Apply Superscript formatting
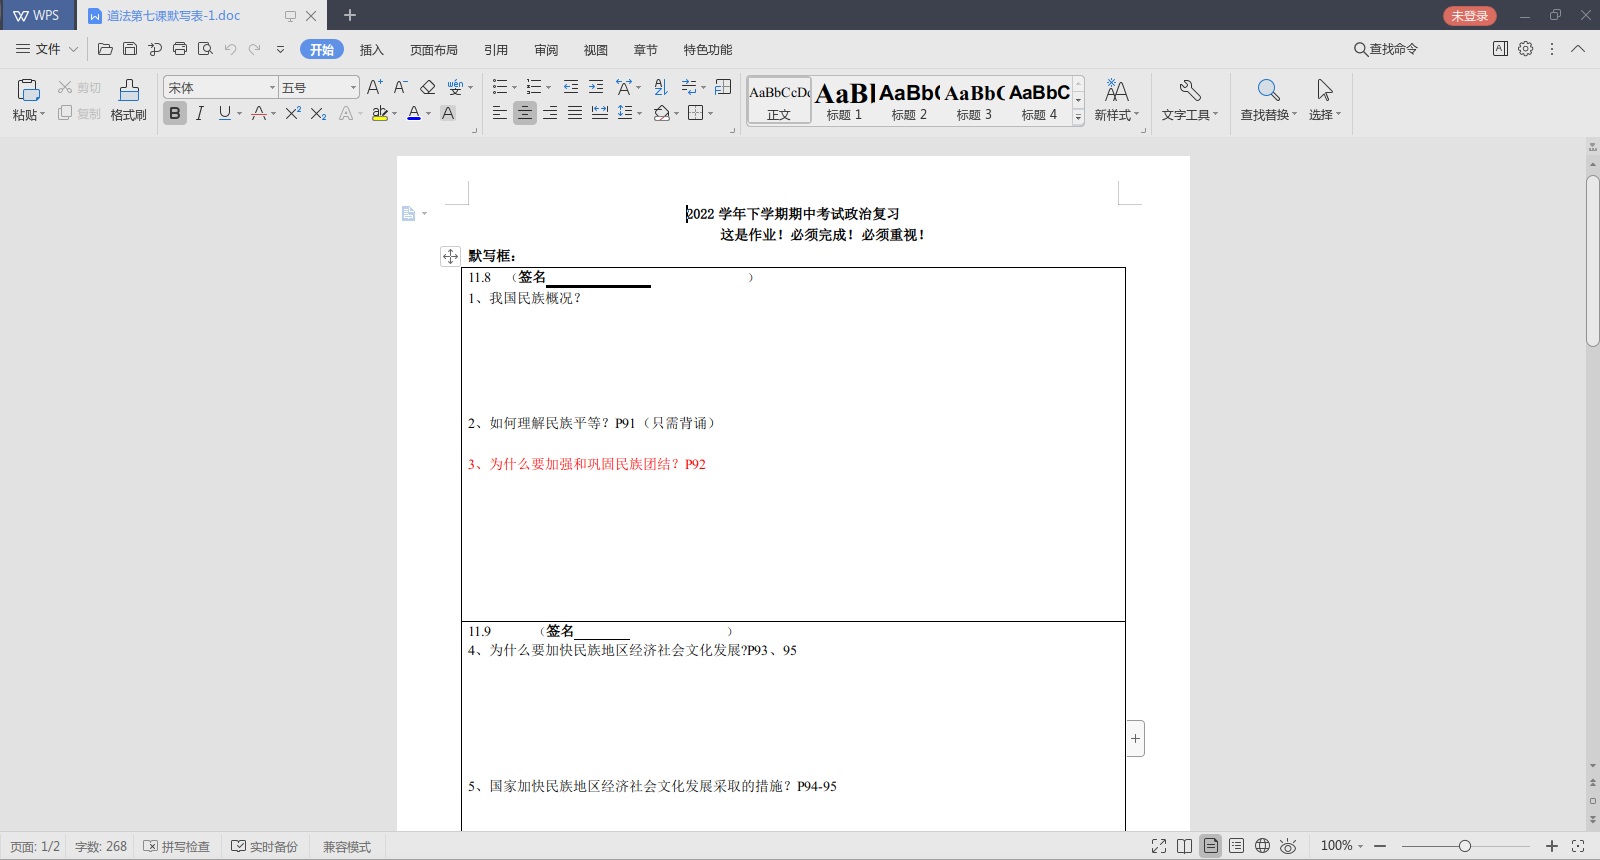This screenshot has height=860, width=1600. 293,114
